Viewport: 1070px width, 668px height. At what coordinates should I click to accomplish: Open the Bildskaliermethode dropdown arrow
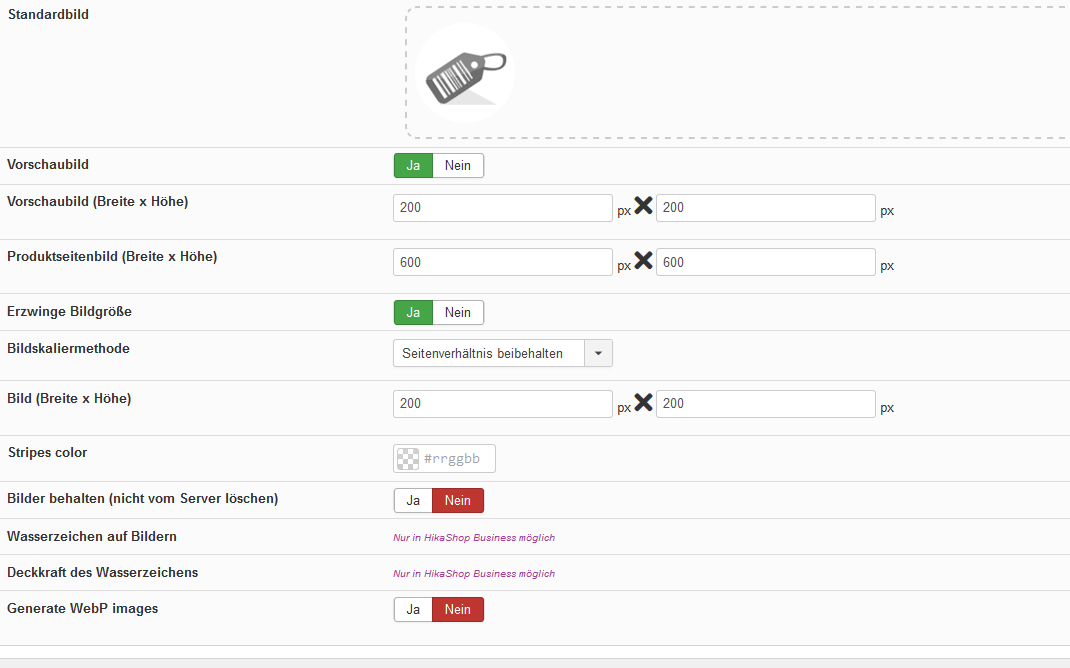coord(598,353)
